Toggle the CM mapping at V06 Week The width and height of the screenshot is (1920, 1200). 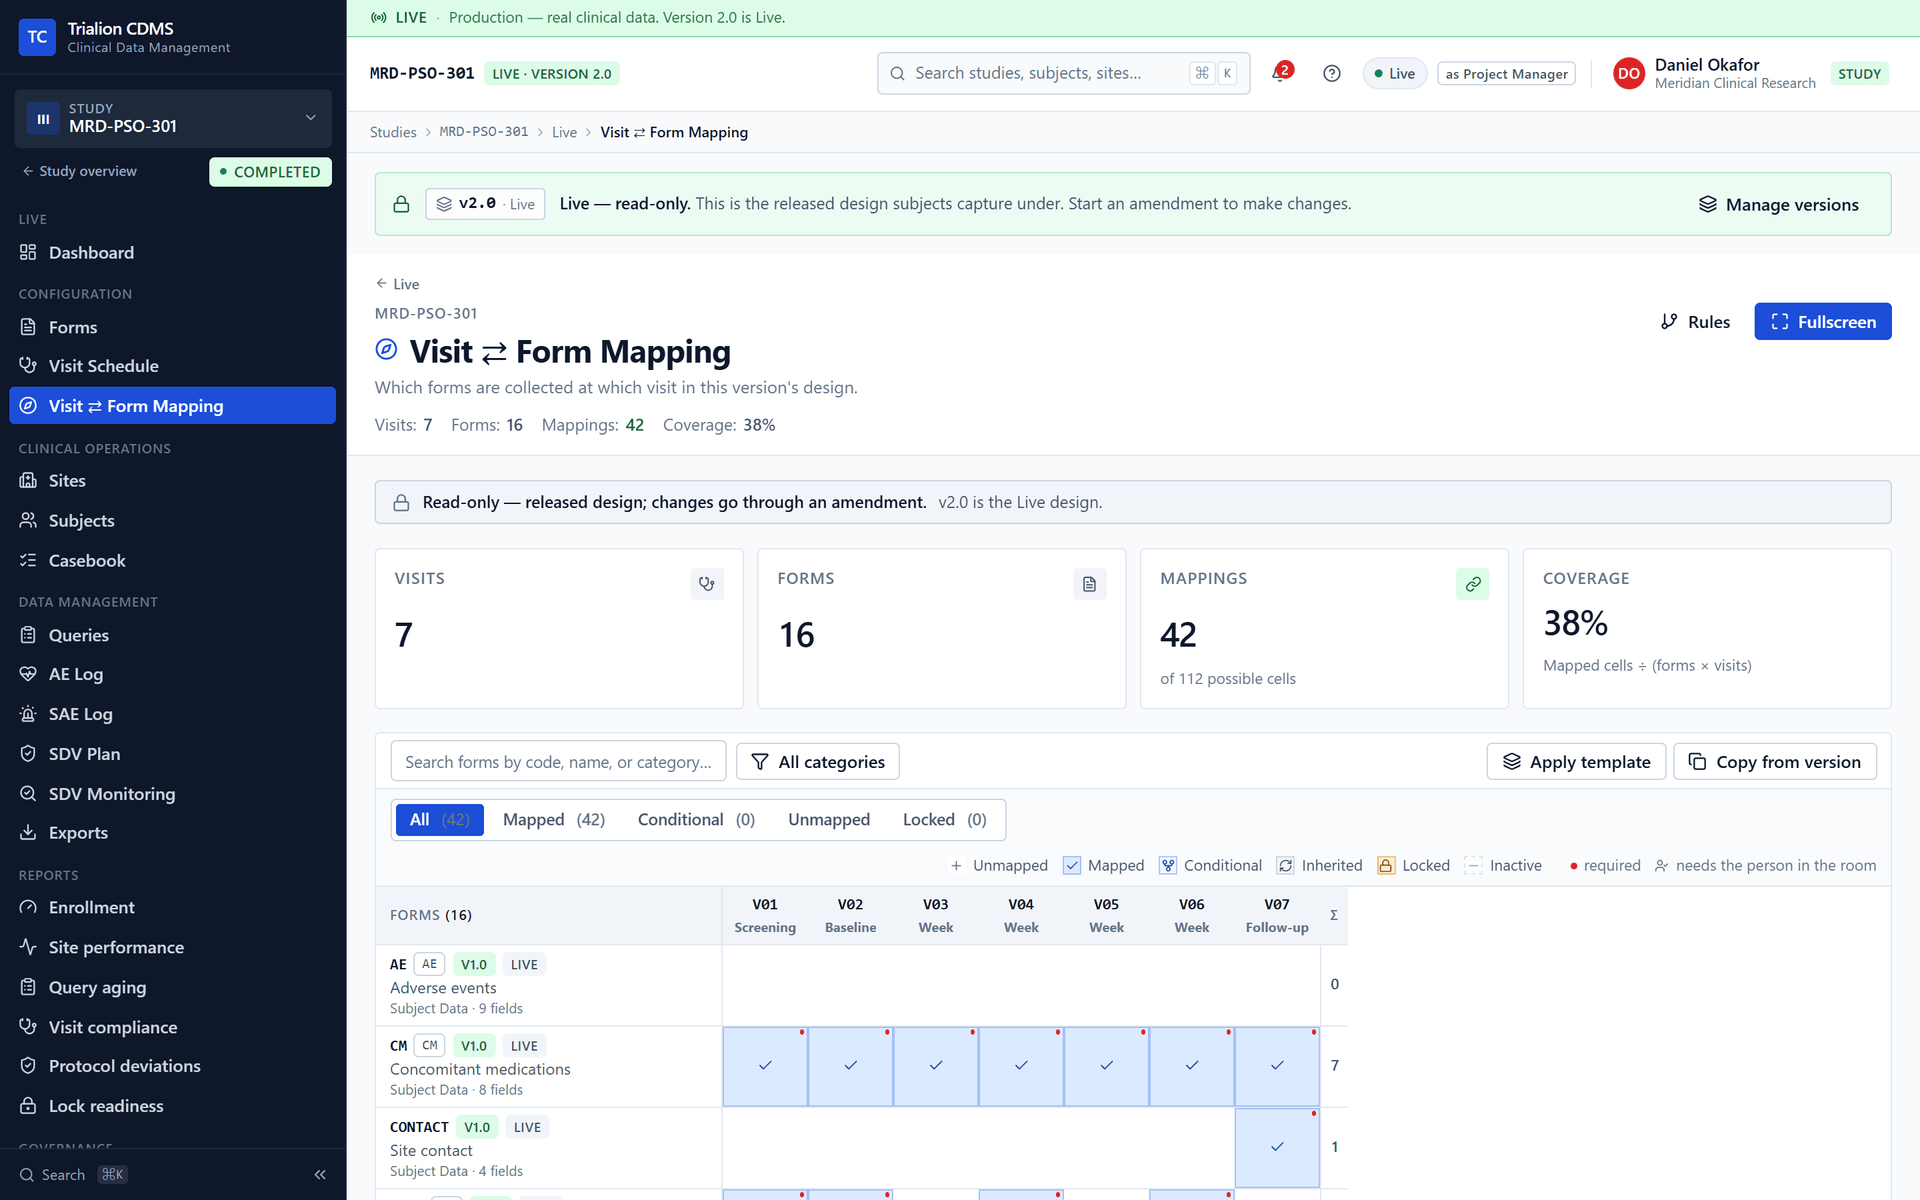pyautogui.click(x=1192, y=1066)
